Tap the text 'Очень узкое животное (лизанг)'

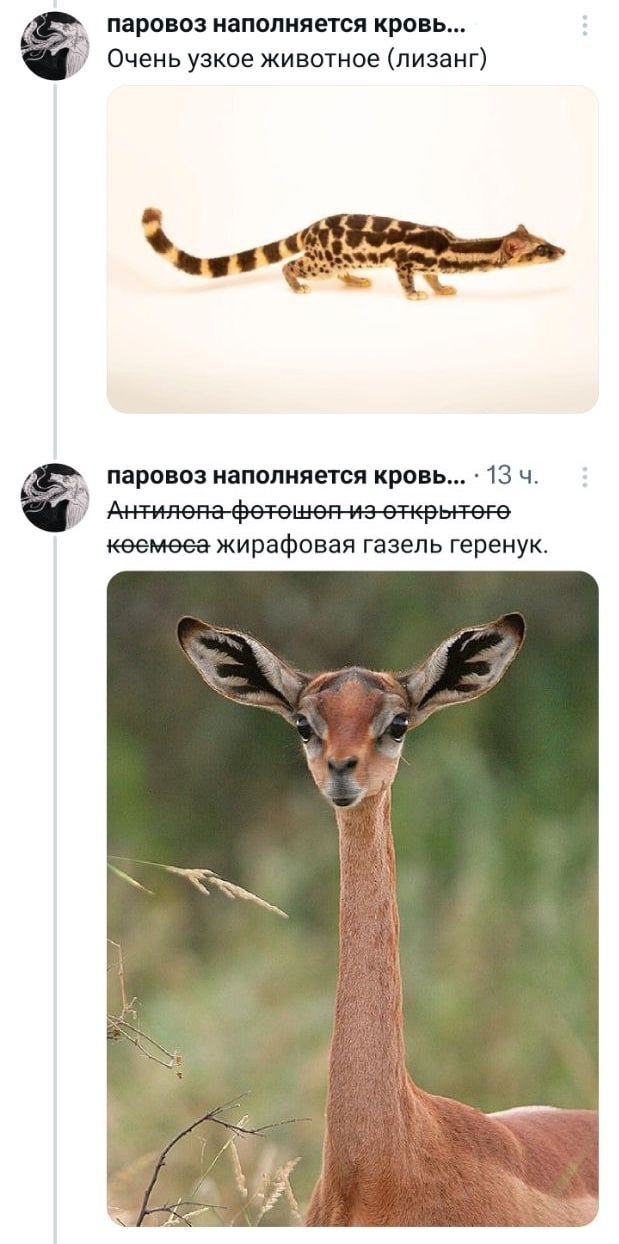click(297, 61)
